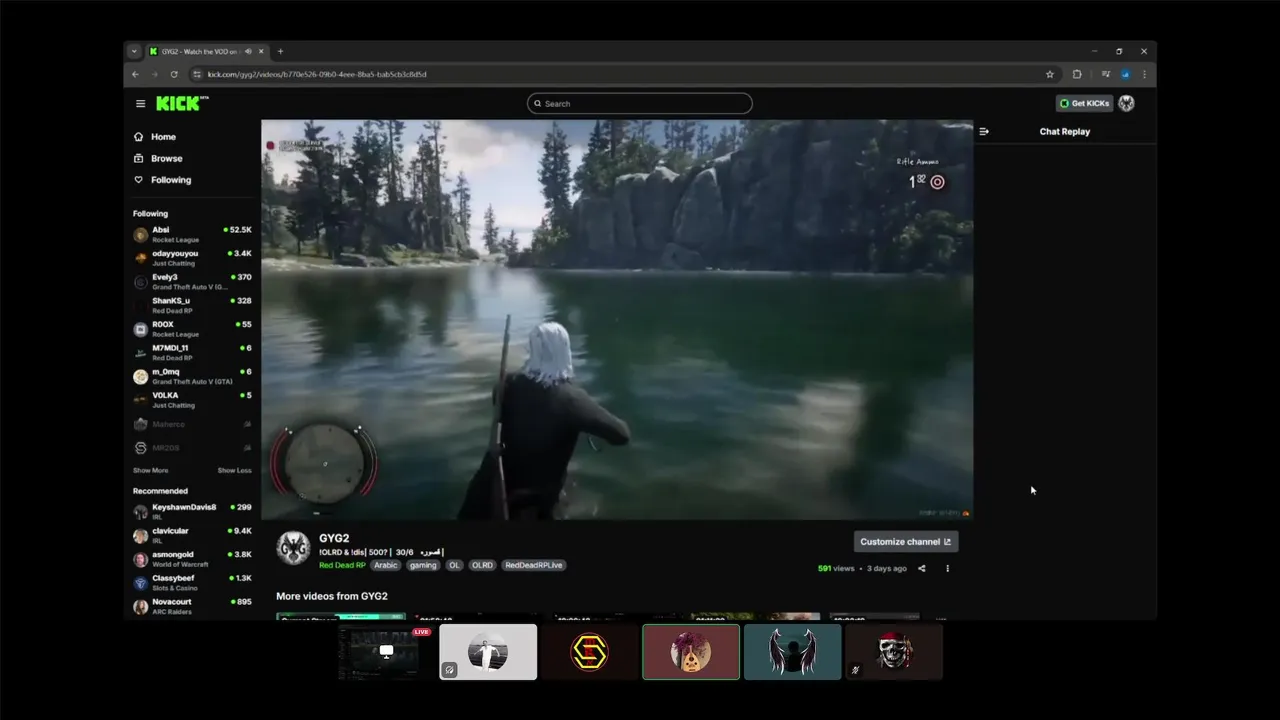Select the OLRD tag
This screenshot has height=720, width=1280.
tap(482, 565)
